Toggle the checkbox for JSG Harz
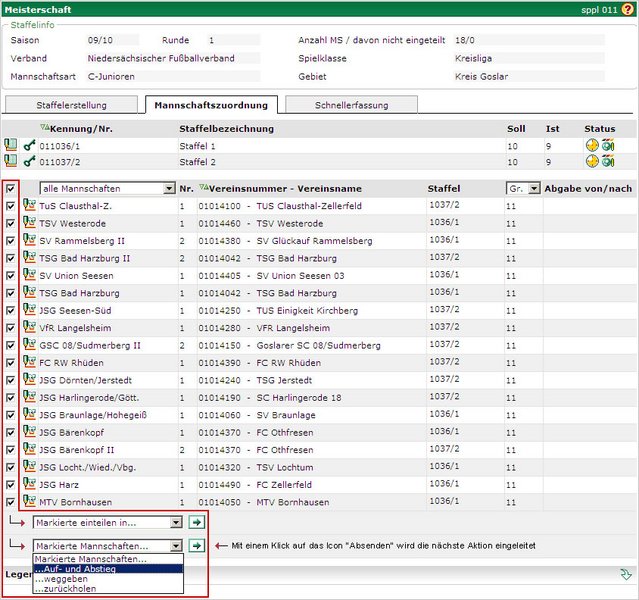 point(11,485)
